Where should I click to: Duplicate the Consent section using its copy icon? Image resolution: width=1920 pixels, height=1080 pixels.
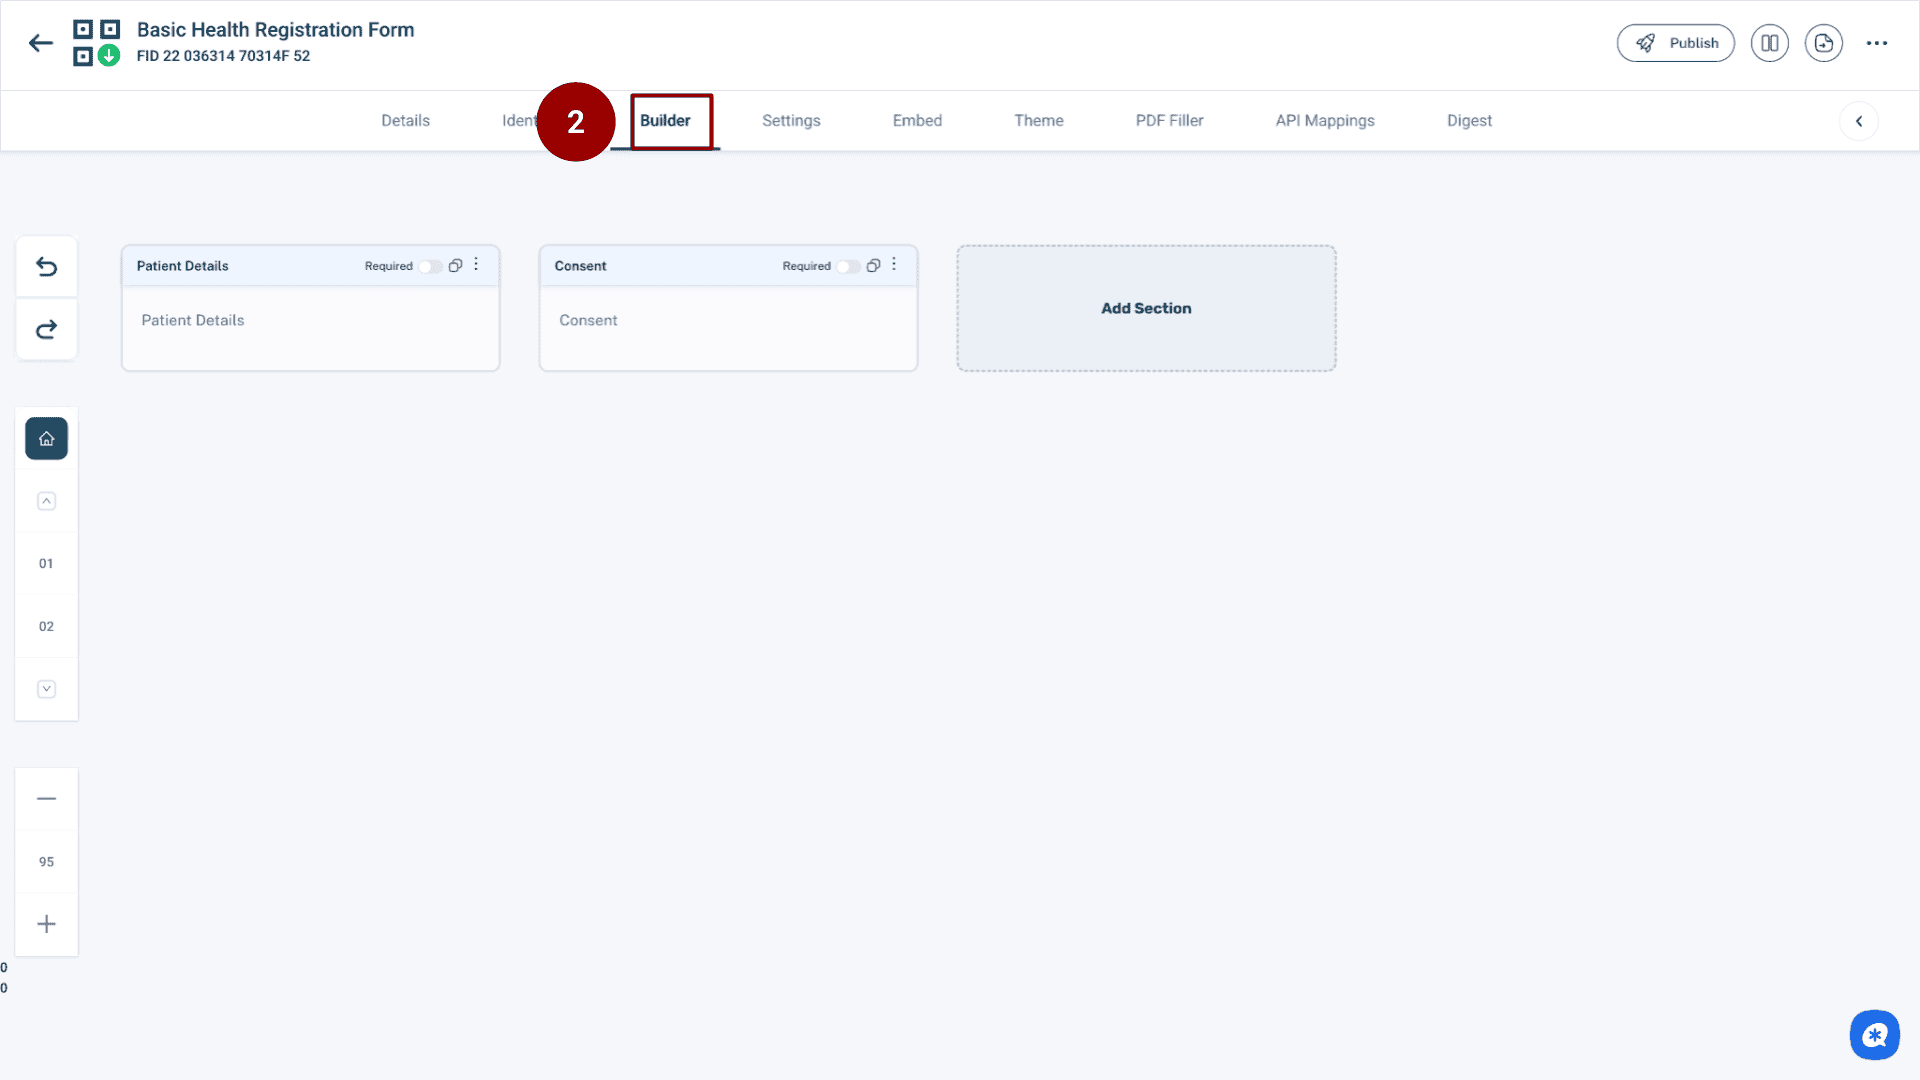(x=873, y=265)
